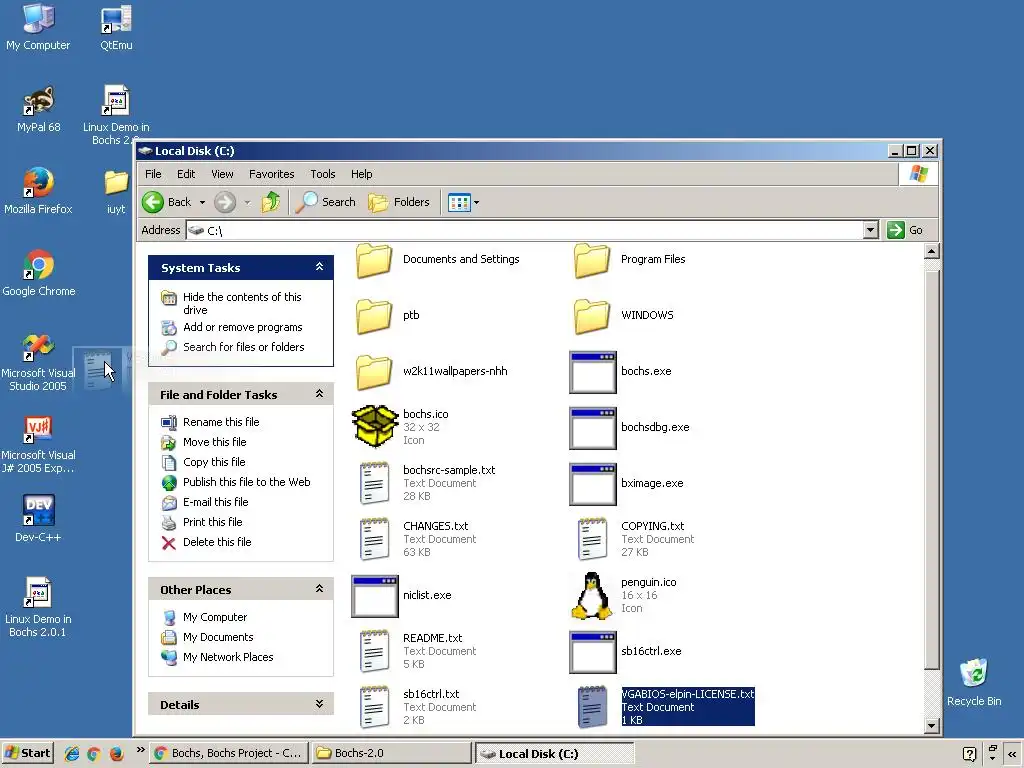Toggle the Folders pane button
The image size is (1024, 768).
click(x=399, y=202)
